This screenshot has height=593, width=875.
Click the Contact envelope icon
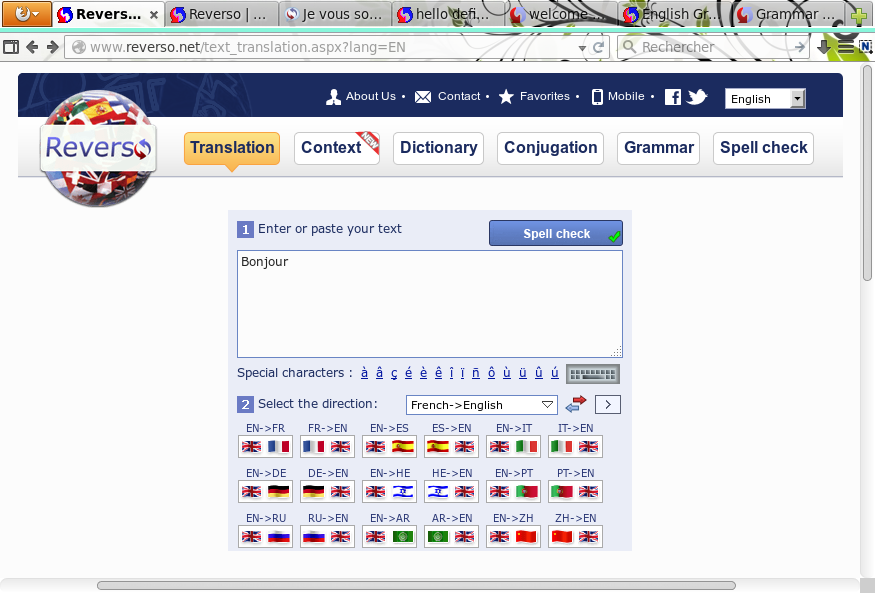pyautogui.click(x=423, y=97)
